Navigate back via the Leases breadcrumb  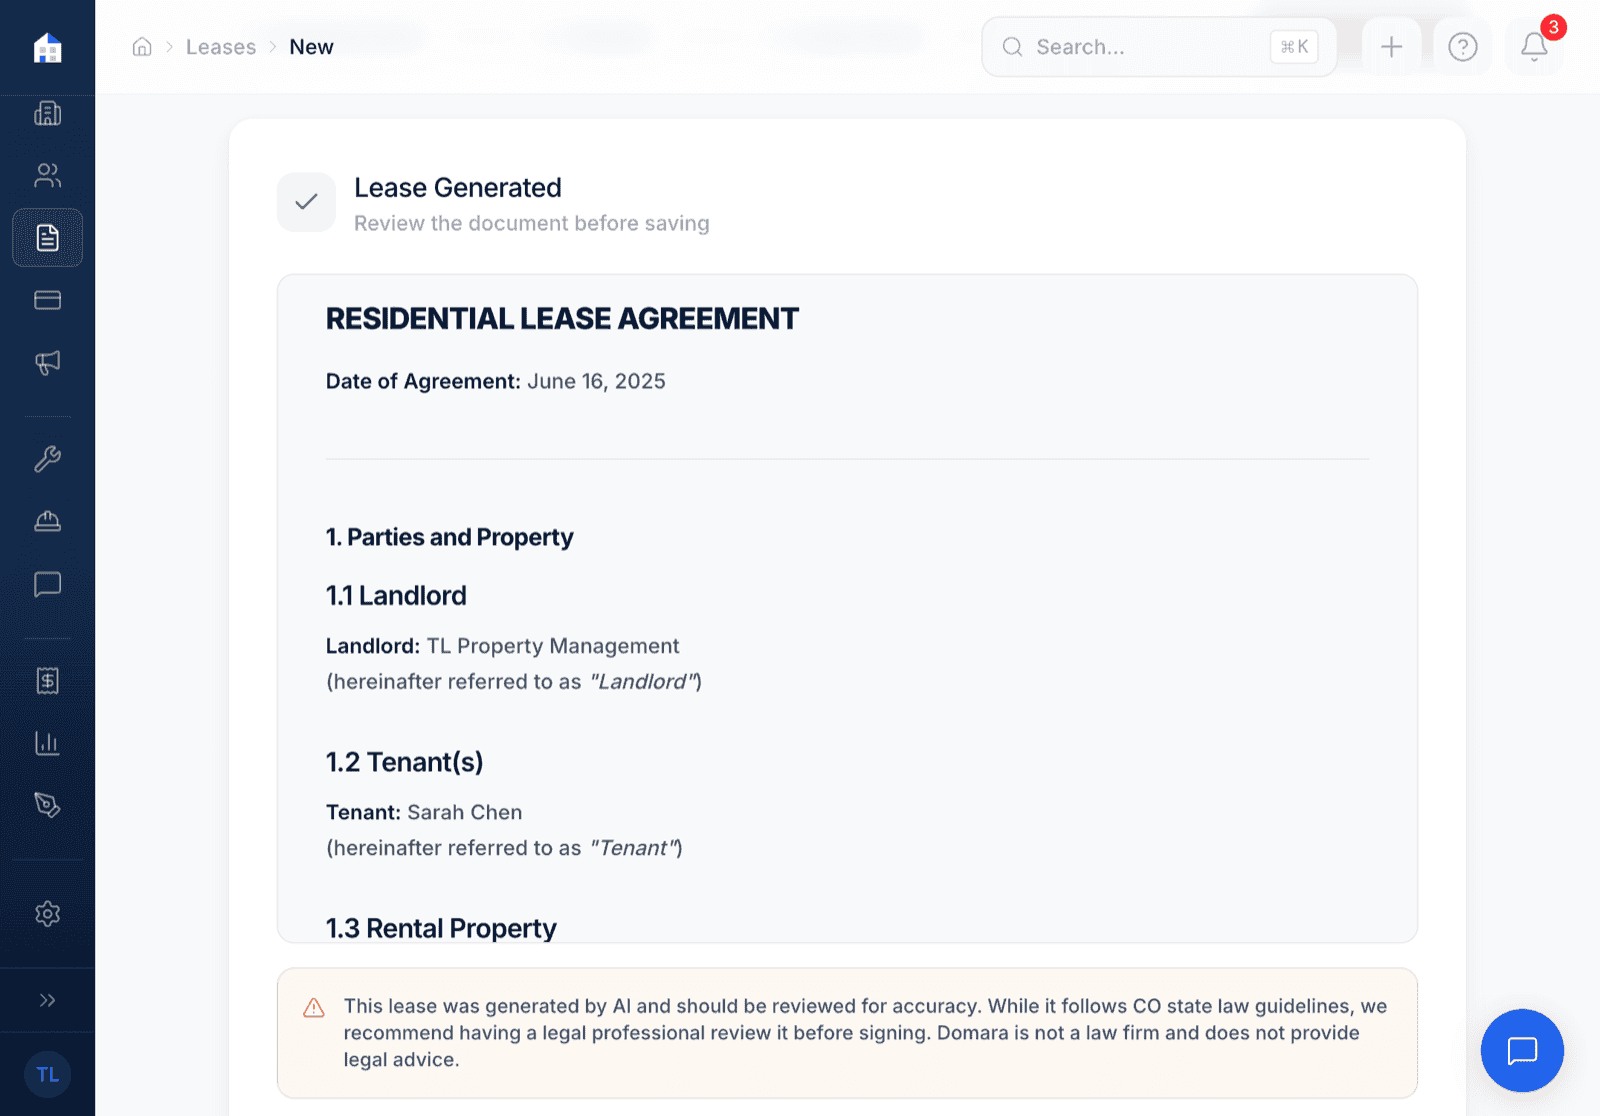tap(221, 46)
